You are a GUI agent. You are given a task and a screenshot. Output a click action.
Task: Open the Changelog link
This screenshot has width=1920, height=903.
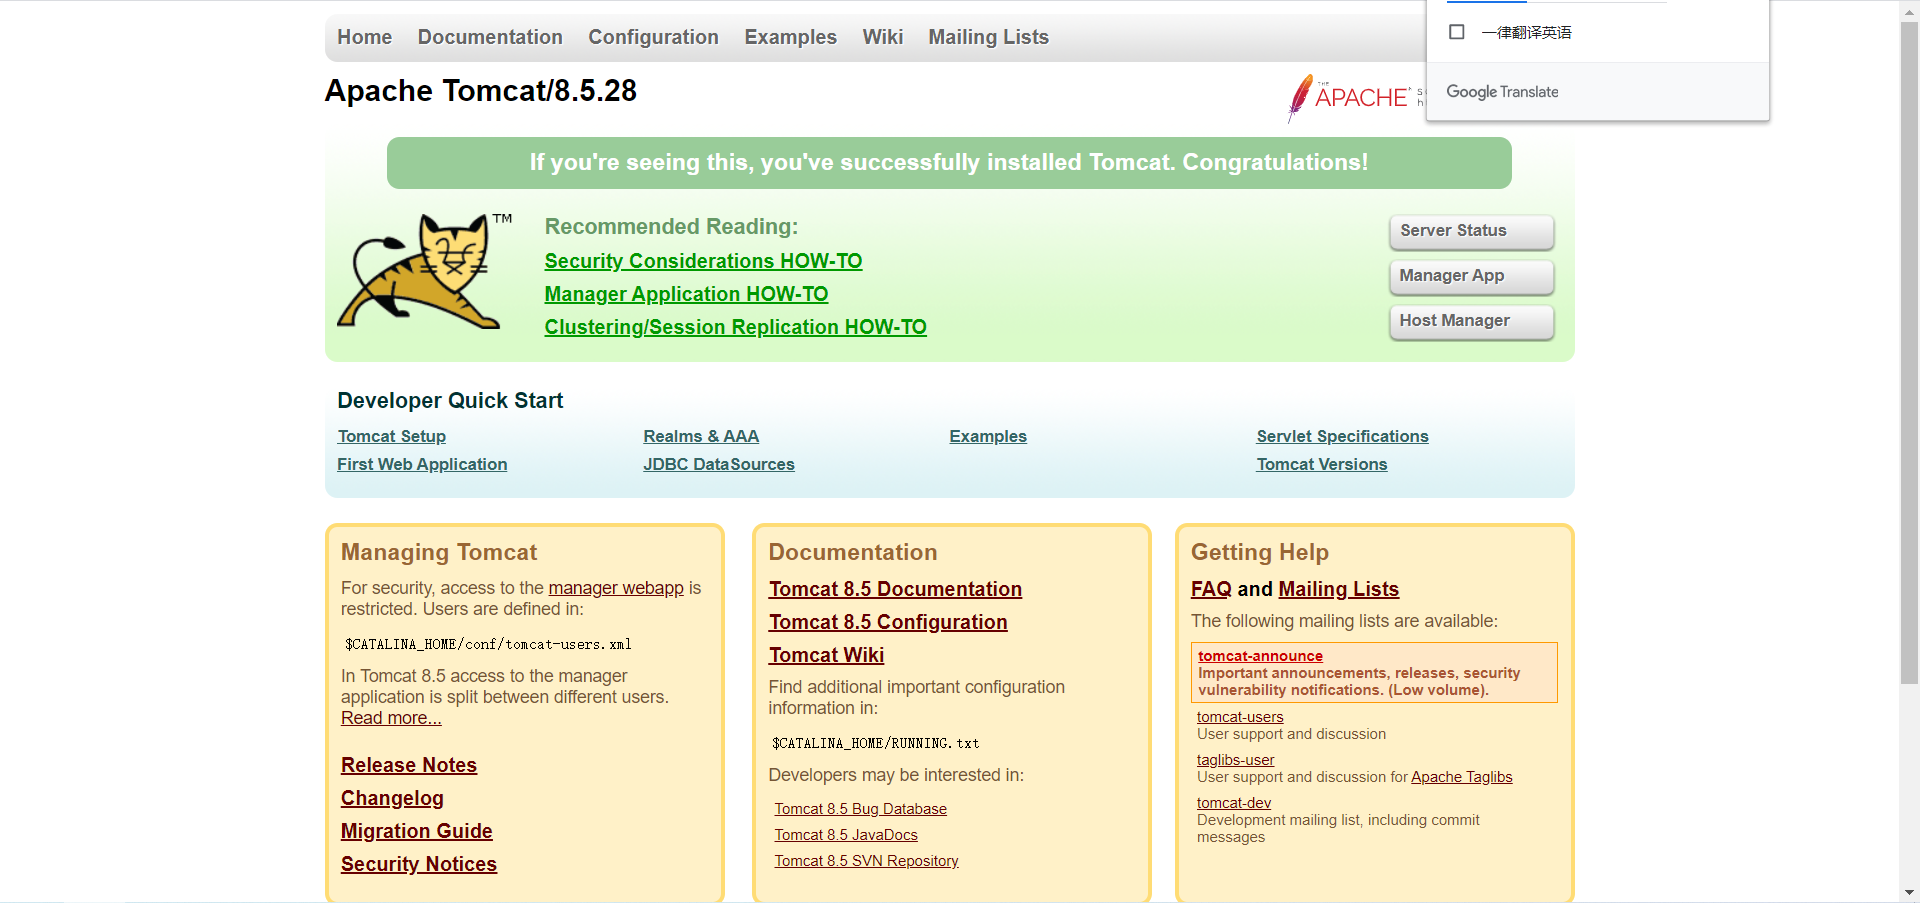pyautogui.click(x=392, y=798)
